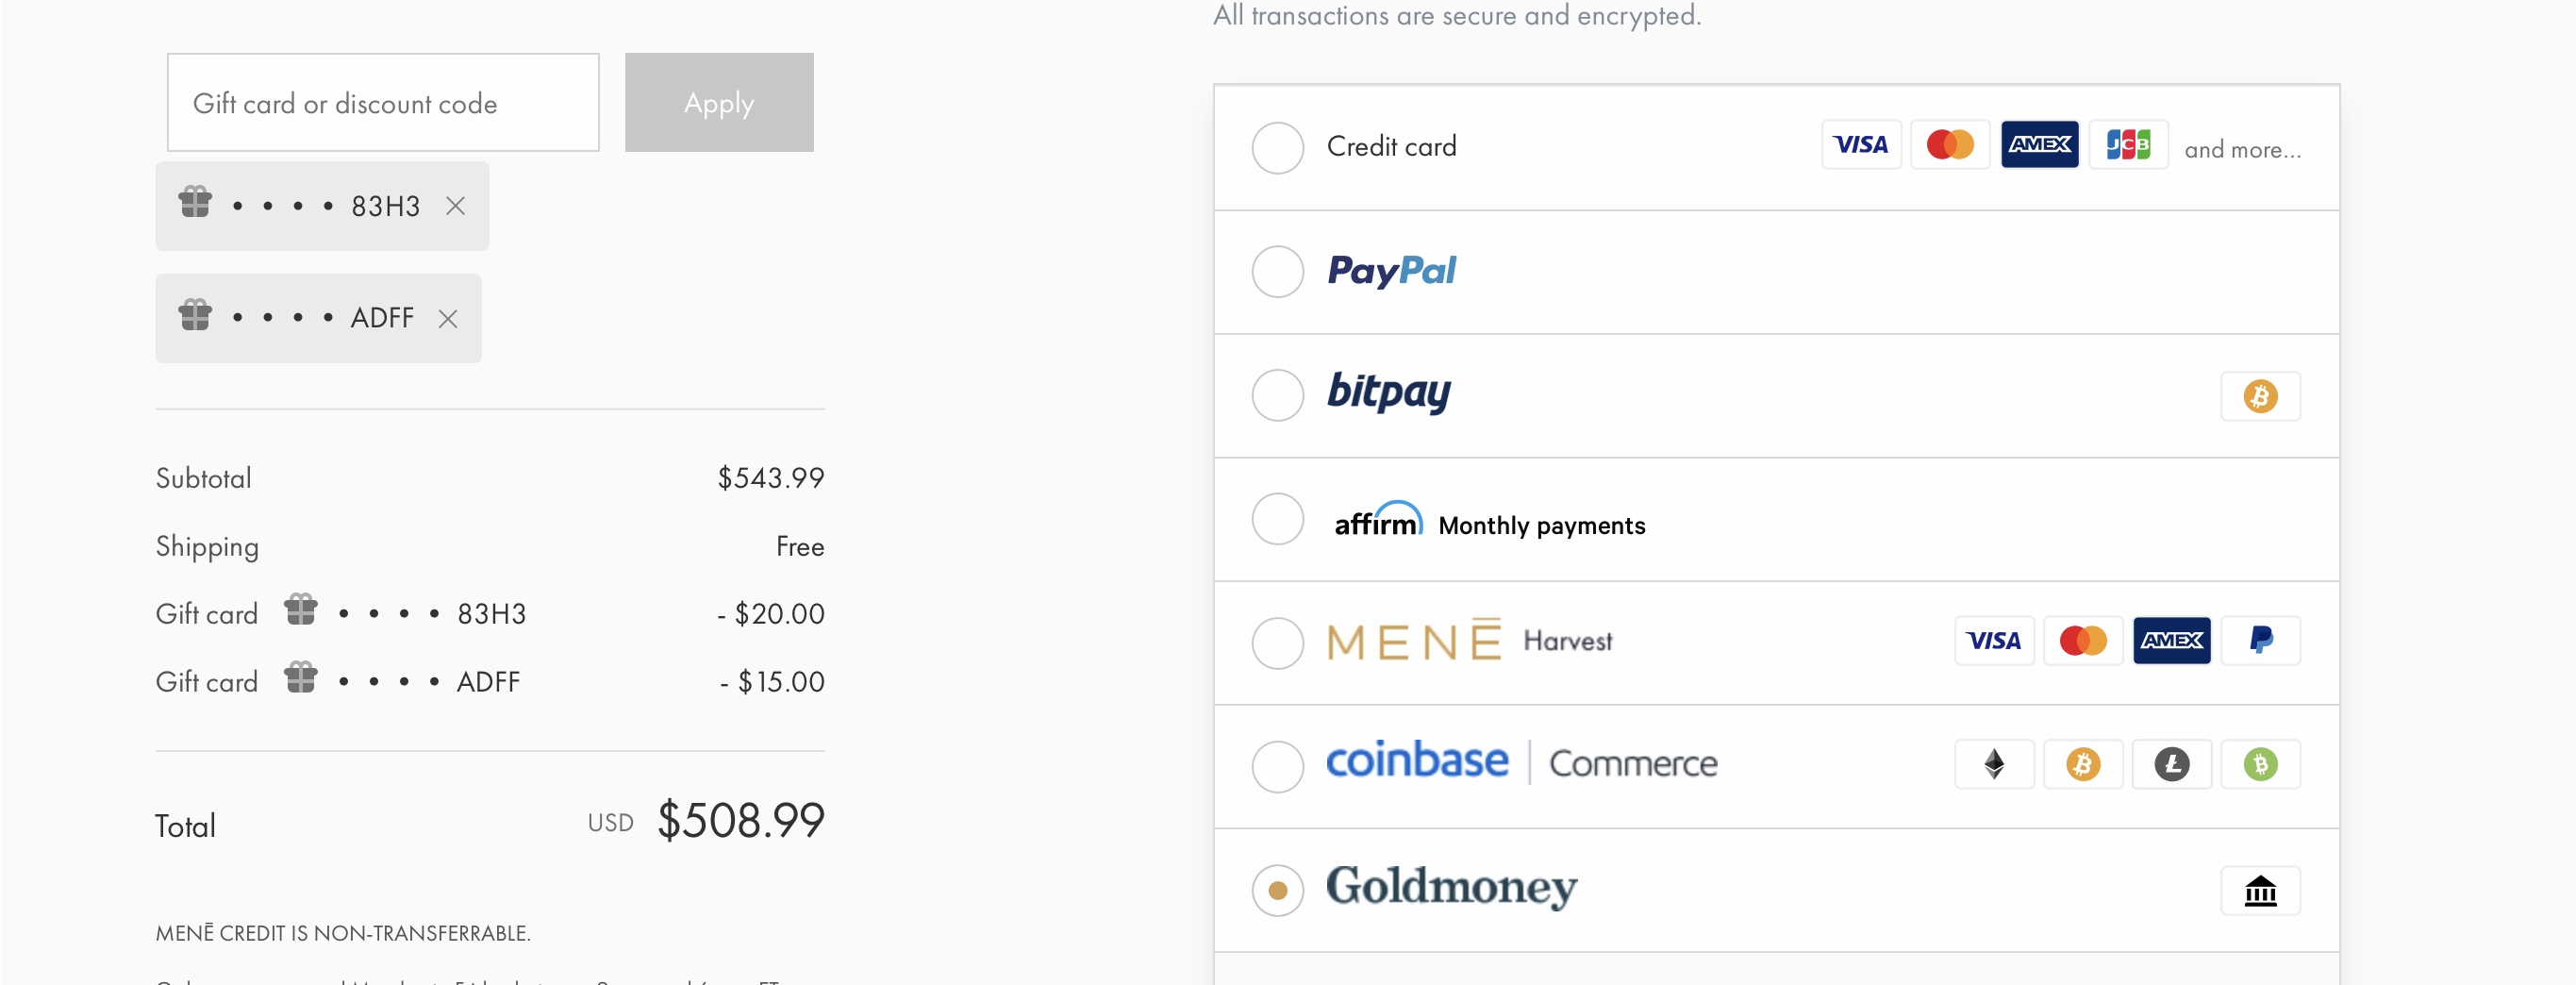Select the bitpay payment method
2576x985 pixels.
point(1277,395)
